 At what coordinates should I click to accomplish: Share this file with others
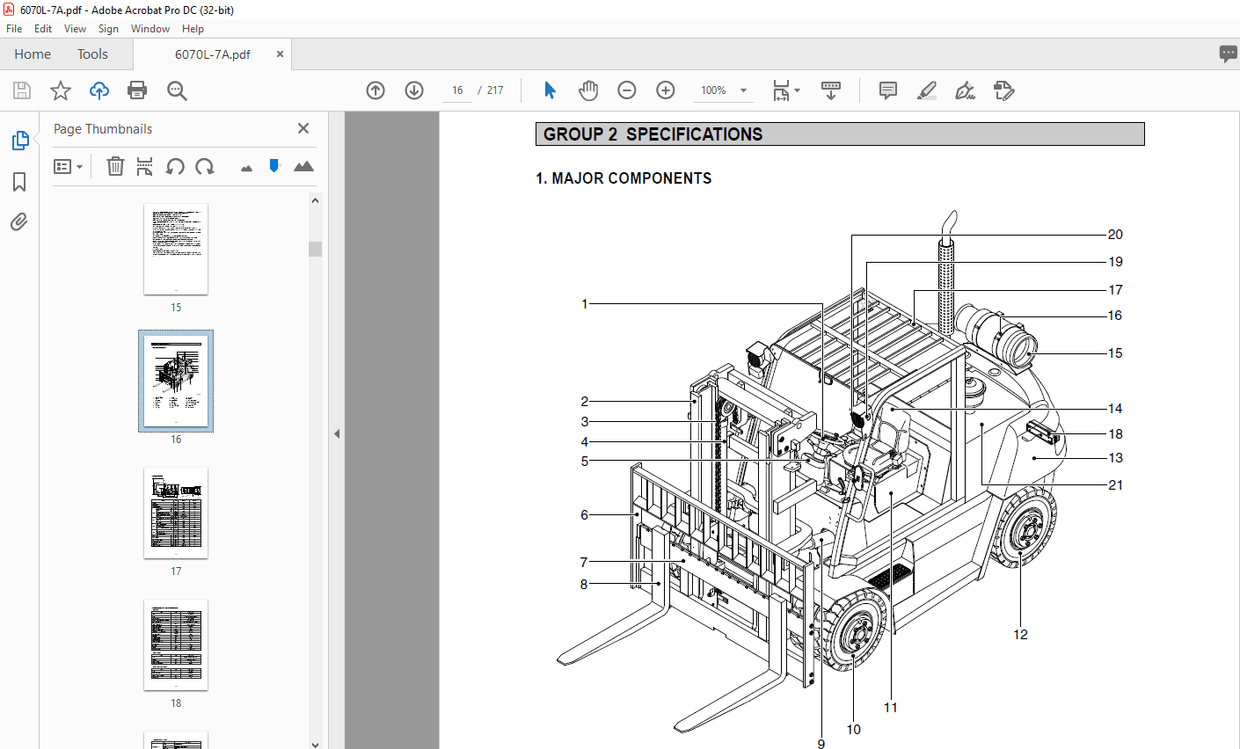(x=98, y=90)
